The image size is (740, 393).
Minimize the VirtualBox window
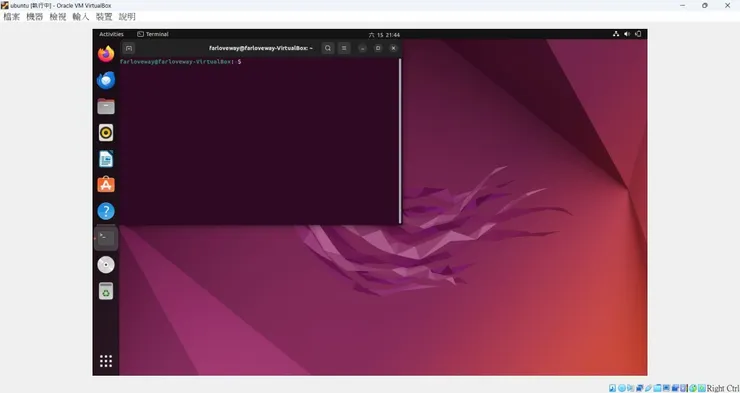682,6
